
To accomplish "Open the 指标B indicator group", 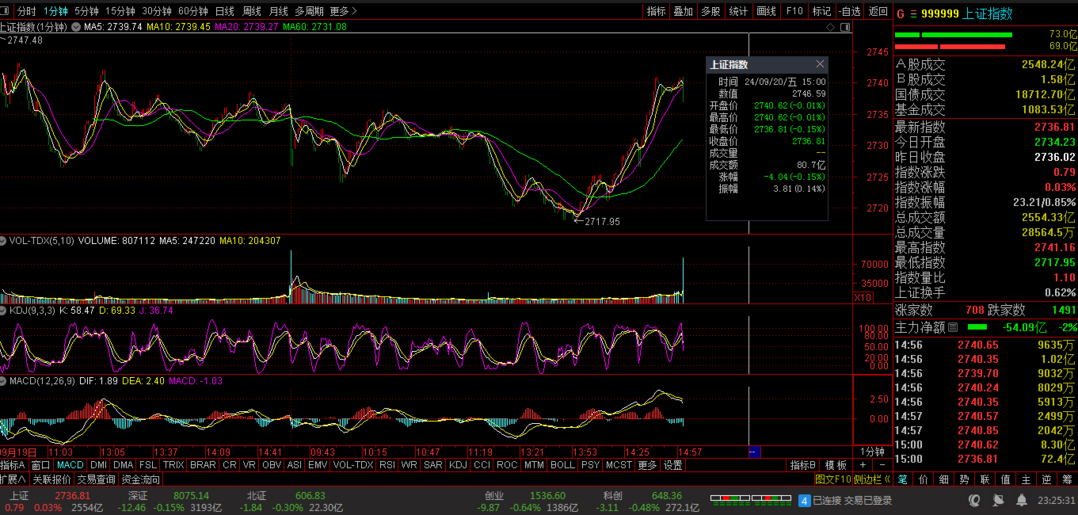I will (x=802, y=465).
